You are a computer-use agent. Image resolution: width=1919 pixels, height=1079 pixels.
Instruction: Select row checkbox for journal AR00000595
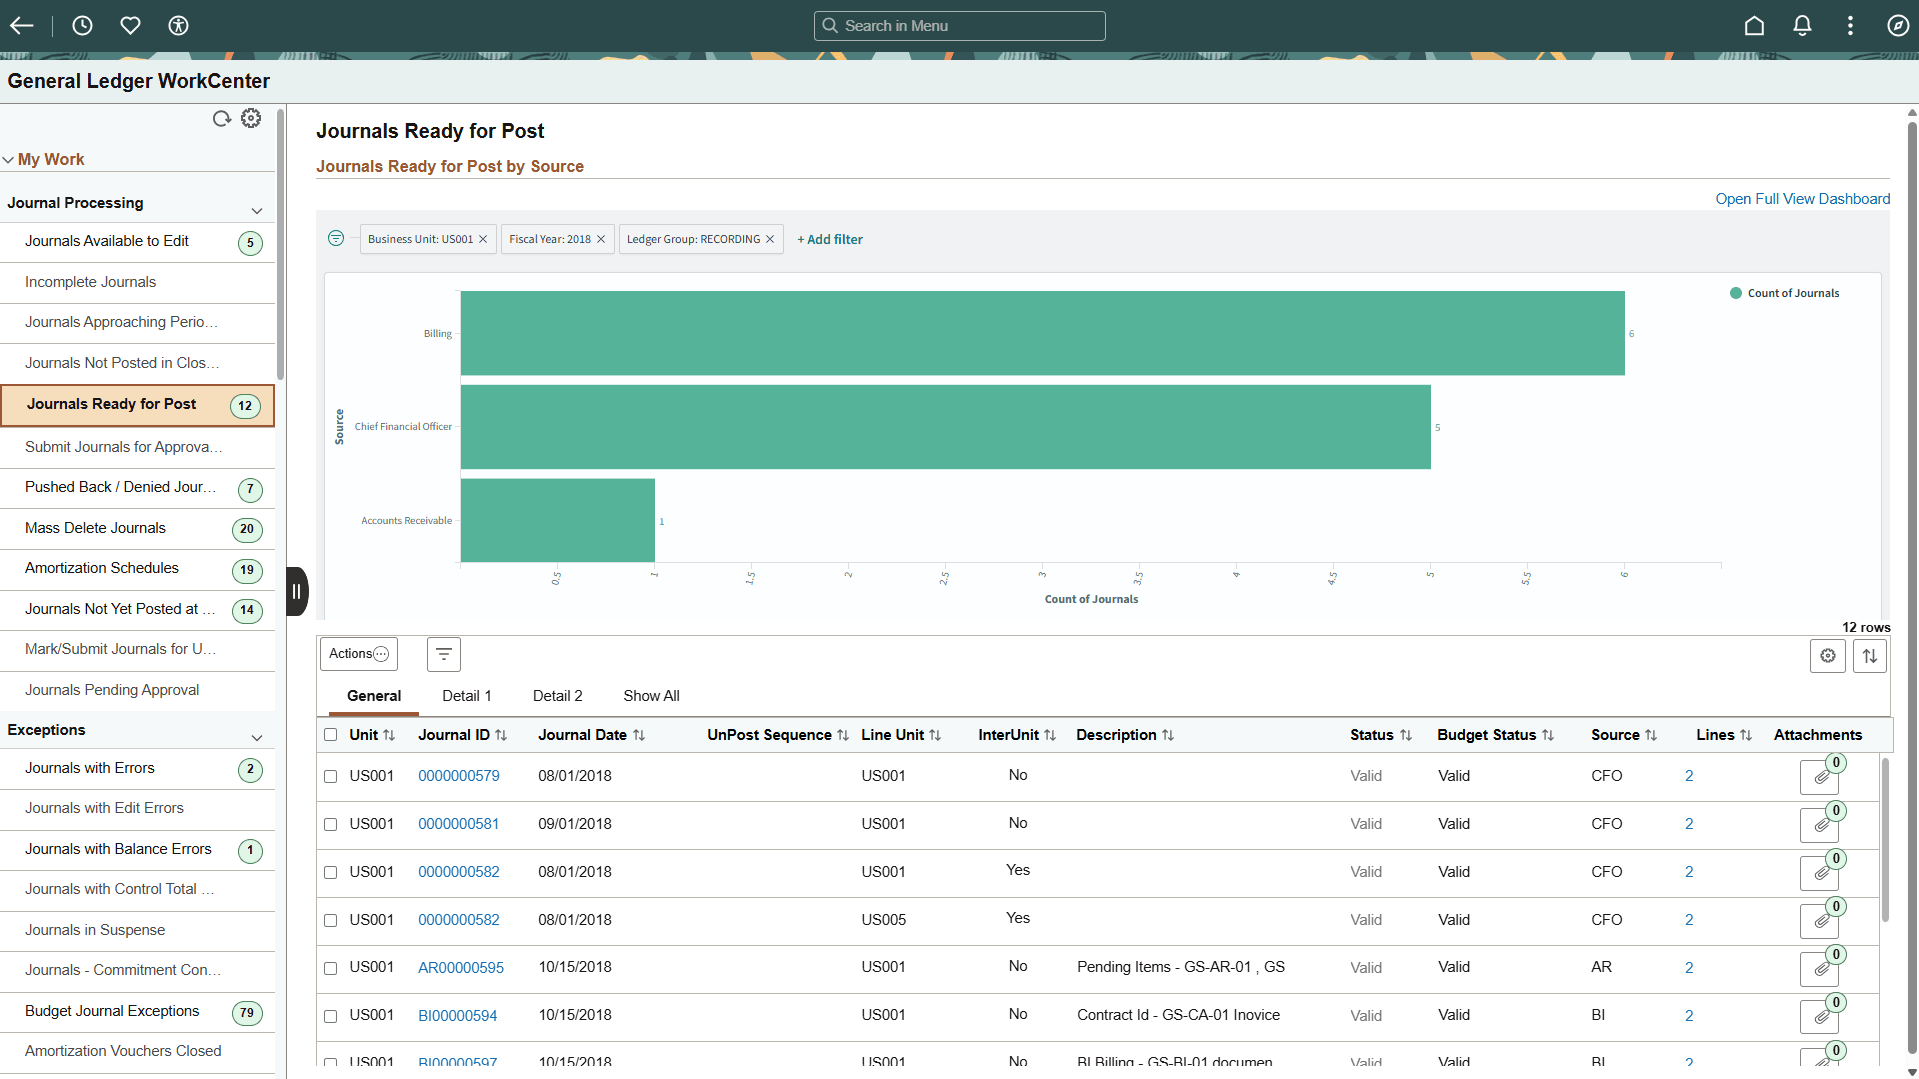coord(331,968)
